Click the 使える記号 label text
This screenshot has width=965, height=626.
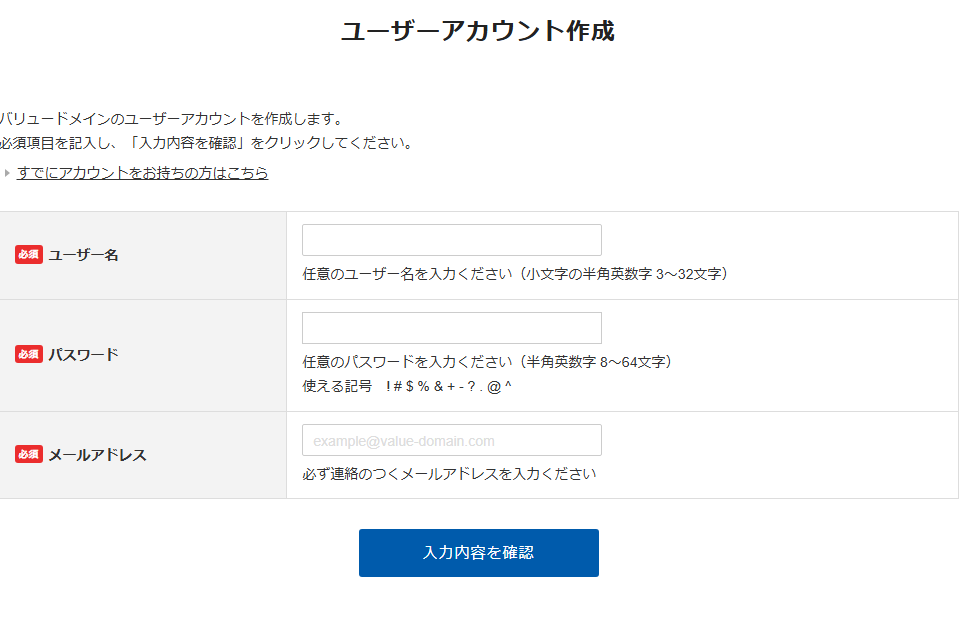coord(337,386)
